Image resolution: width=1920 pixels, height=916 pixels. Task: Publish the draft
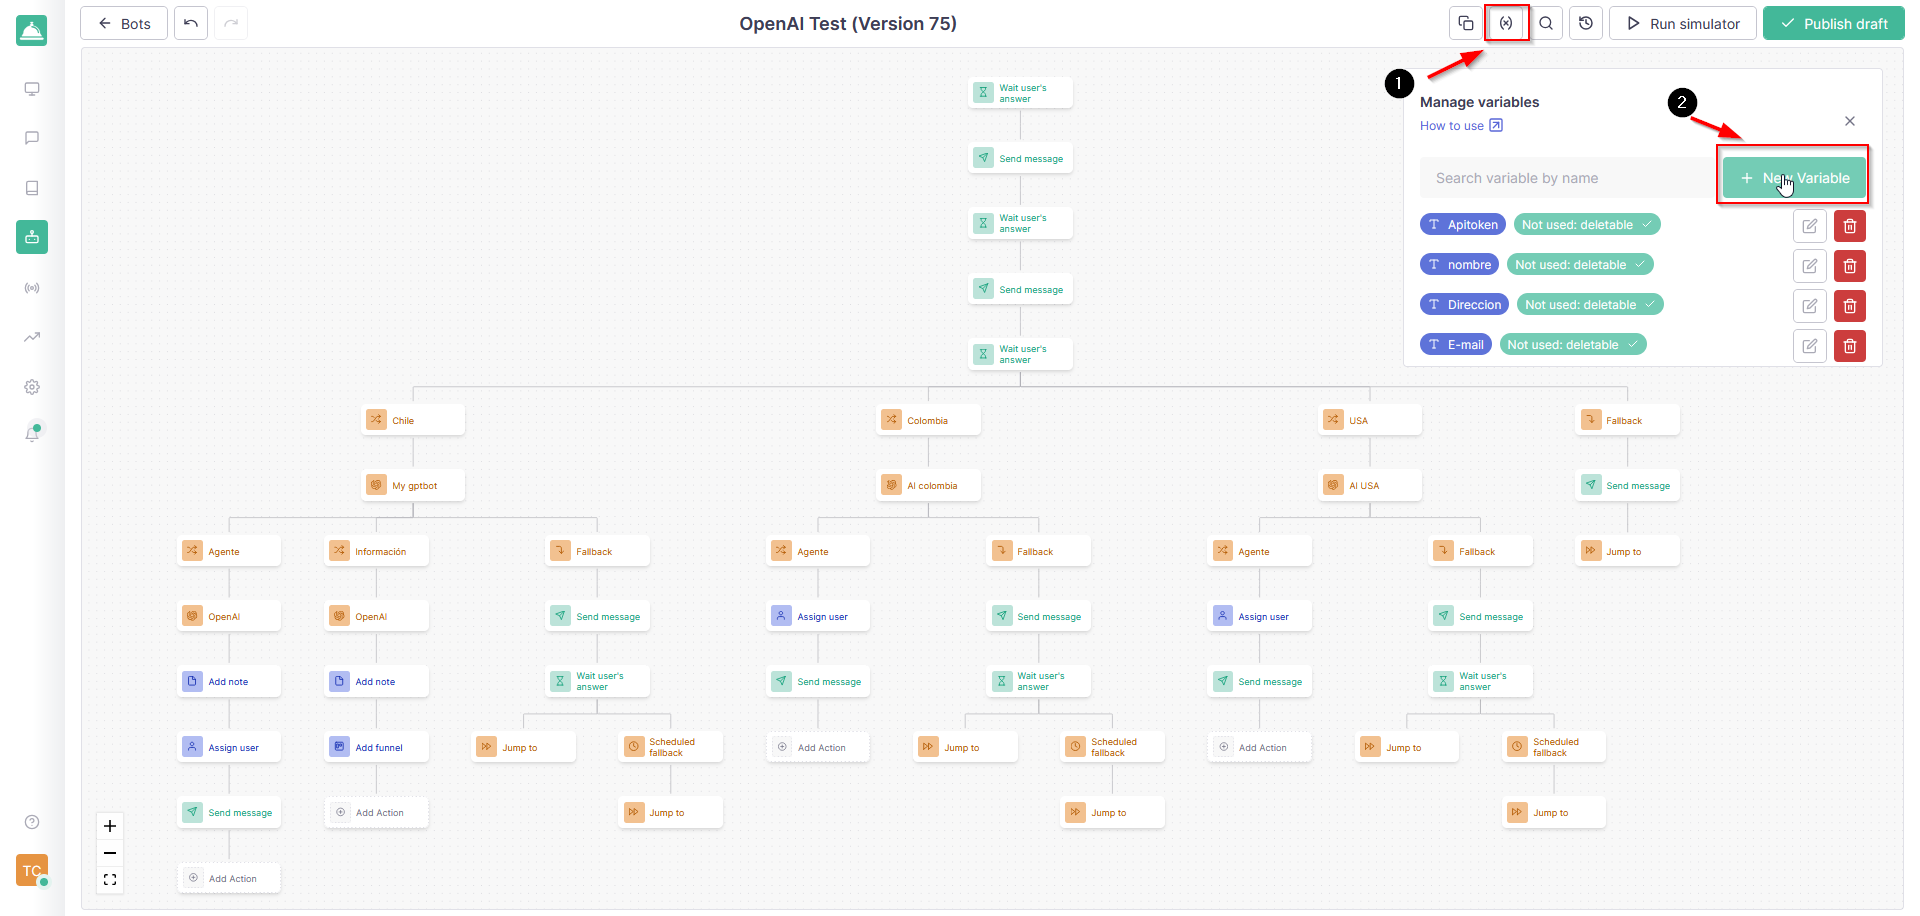(1834, 23)
